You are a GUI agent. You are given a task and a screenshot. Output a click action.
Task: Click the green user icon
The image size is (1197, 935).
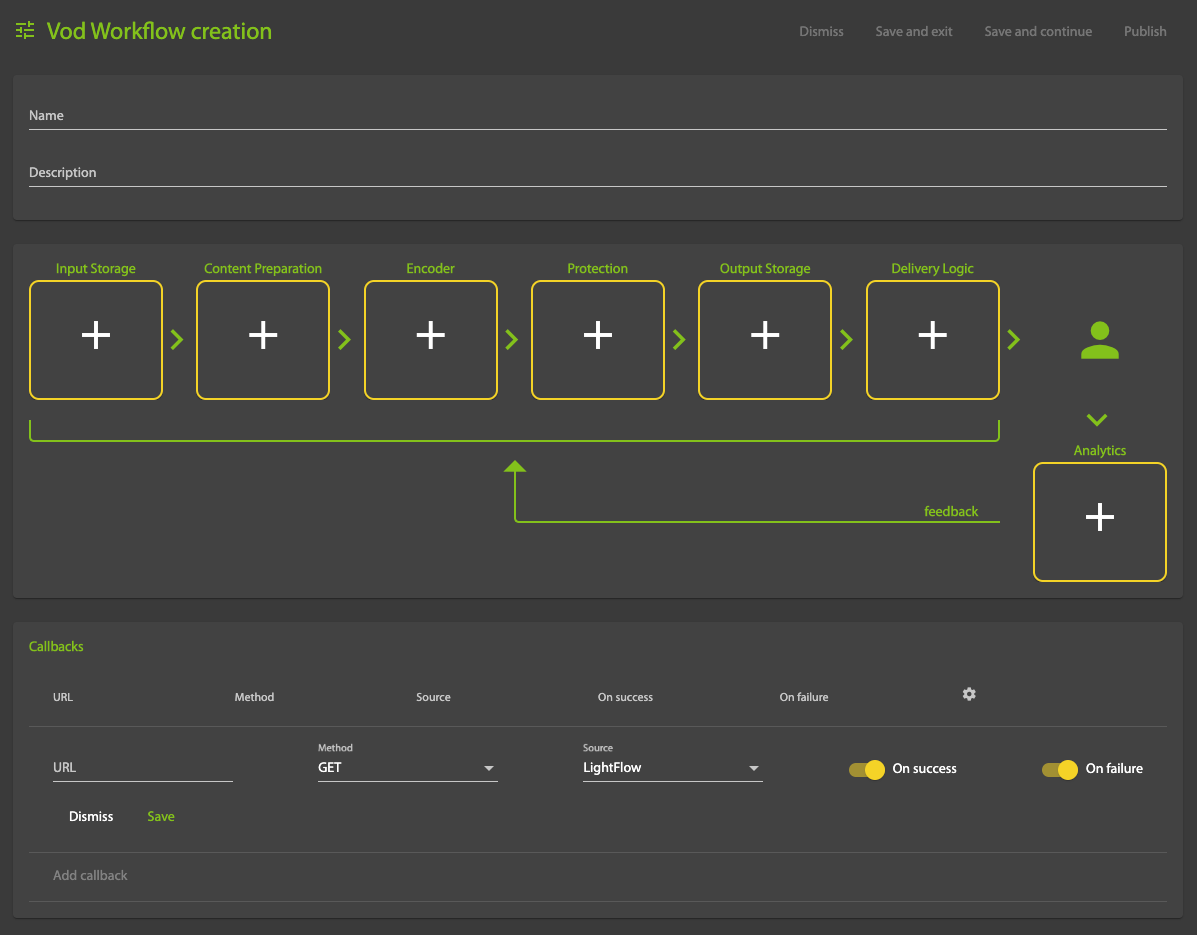tap(1099, 341)
